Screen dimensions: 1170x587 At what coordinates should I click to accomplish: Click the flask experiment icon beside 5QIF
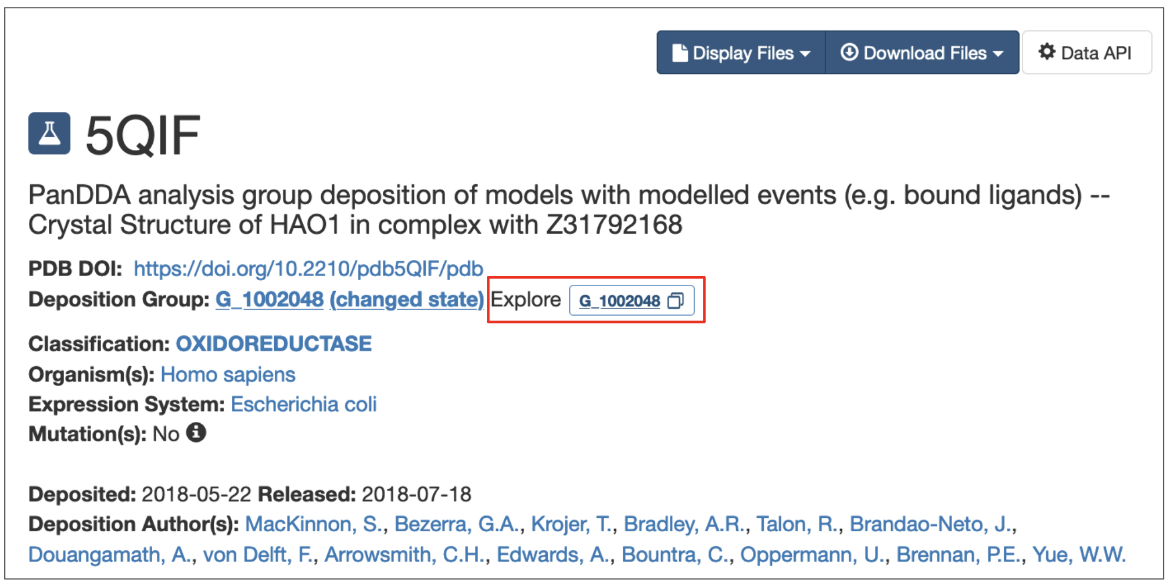click(x=50, y=133)
